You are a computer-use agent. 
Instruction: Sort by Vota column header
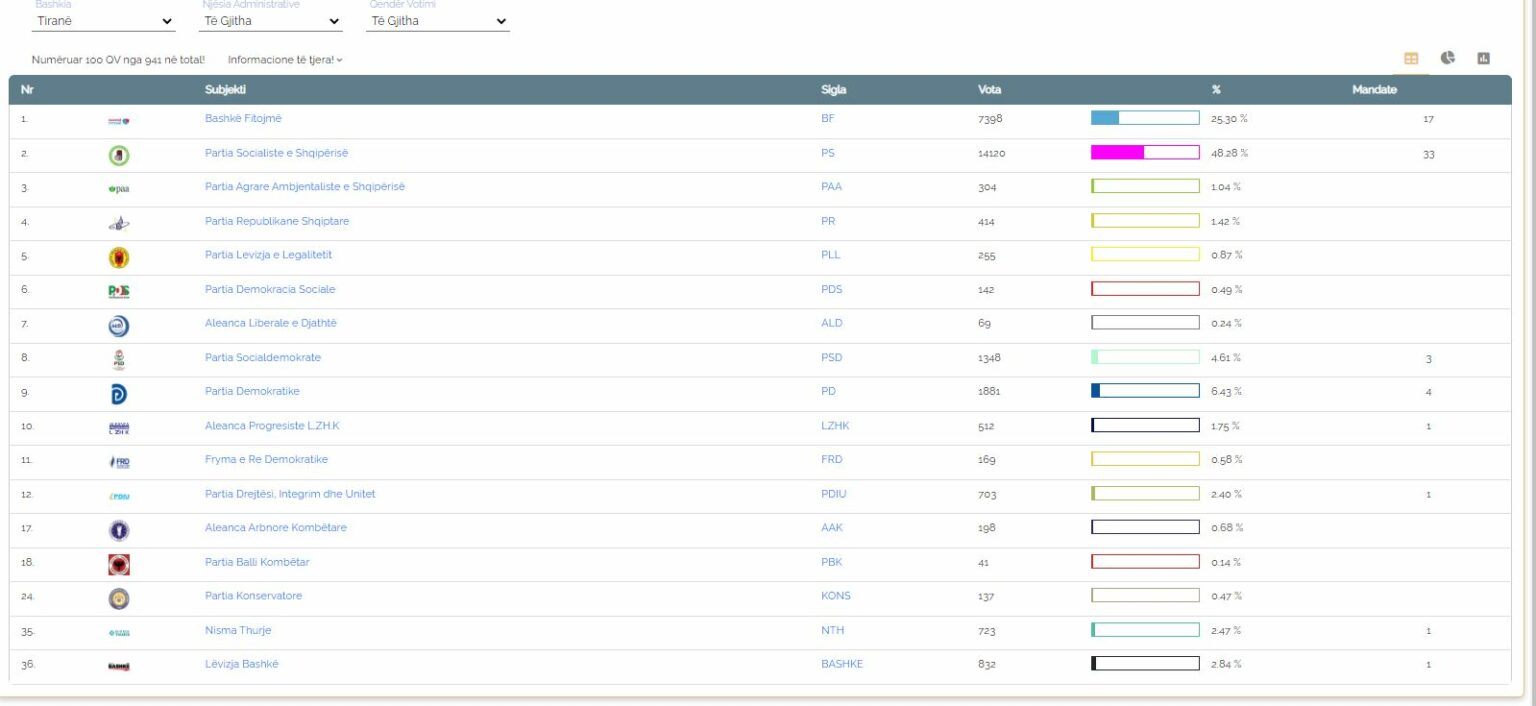pos(989,90)
